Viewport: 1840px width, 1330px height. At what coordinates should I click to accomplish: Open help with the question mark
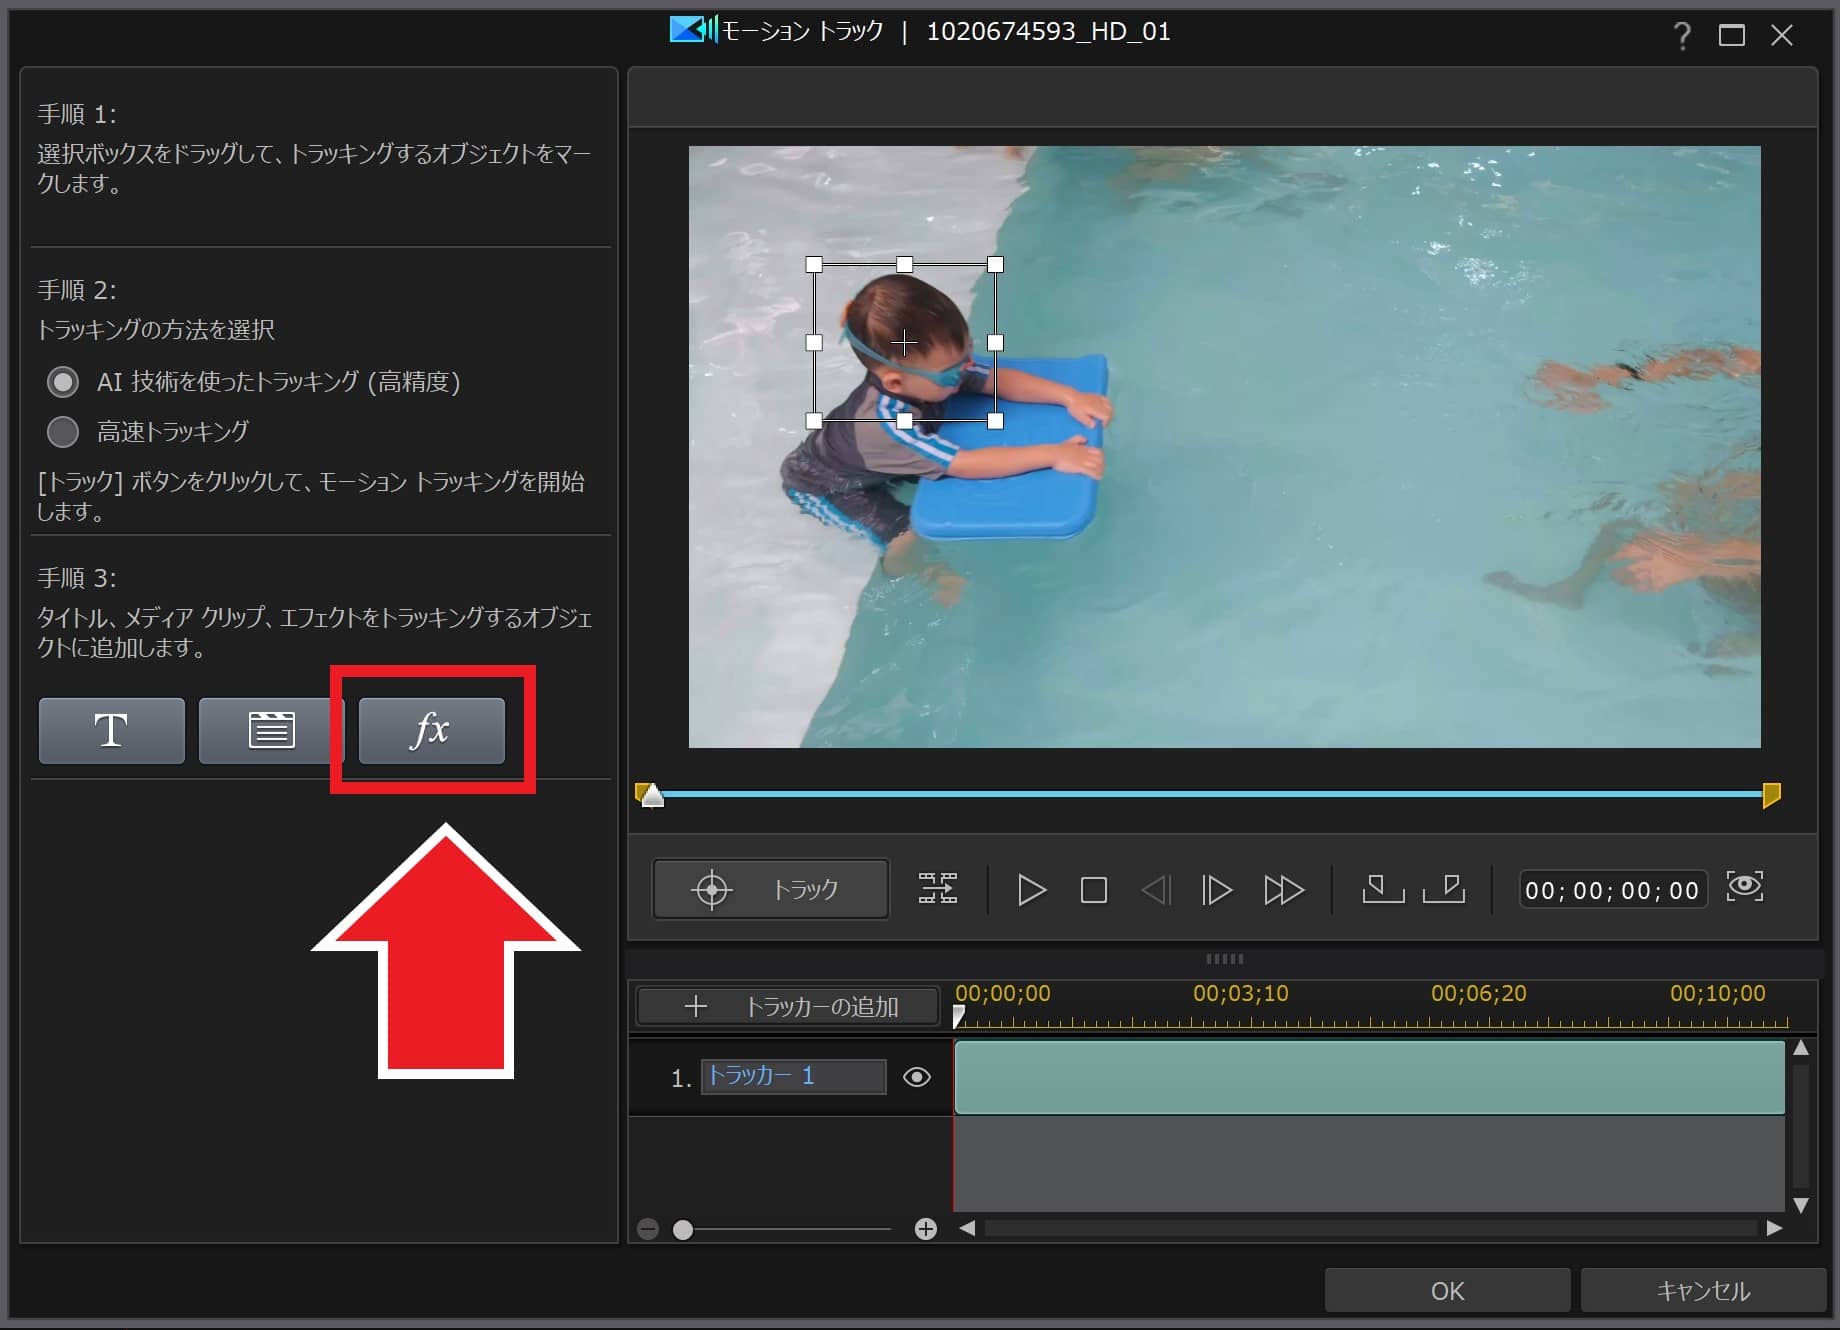click(1682, 36)
